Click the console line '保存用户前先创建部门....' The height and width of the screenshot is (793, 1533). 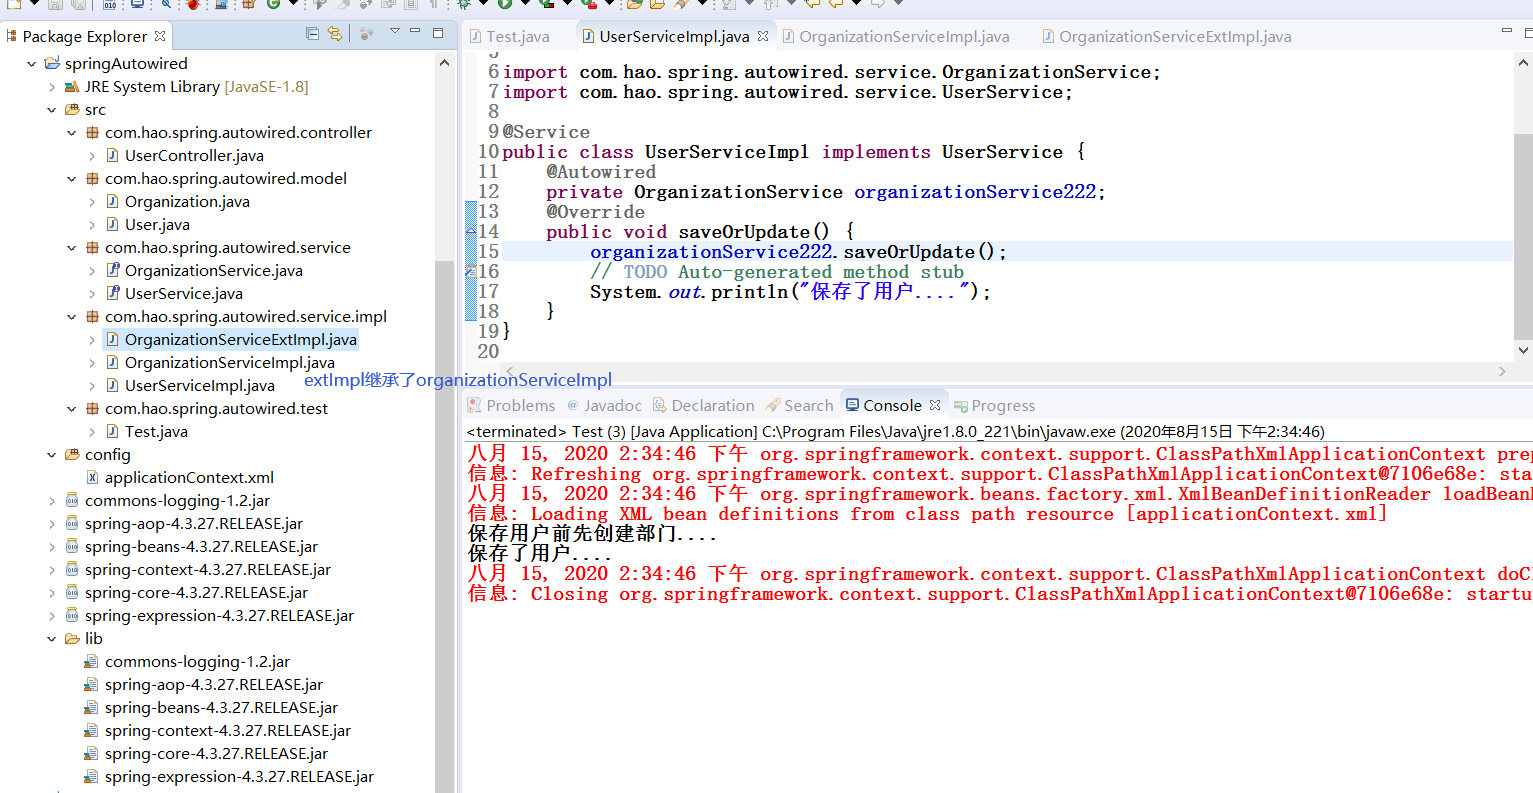[592, 534]
